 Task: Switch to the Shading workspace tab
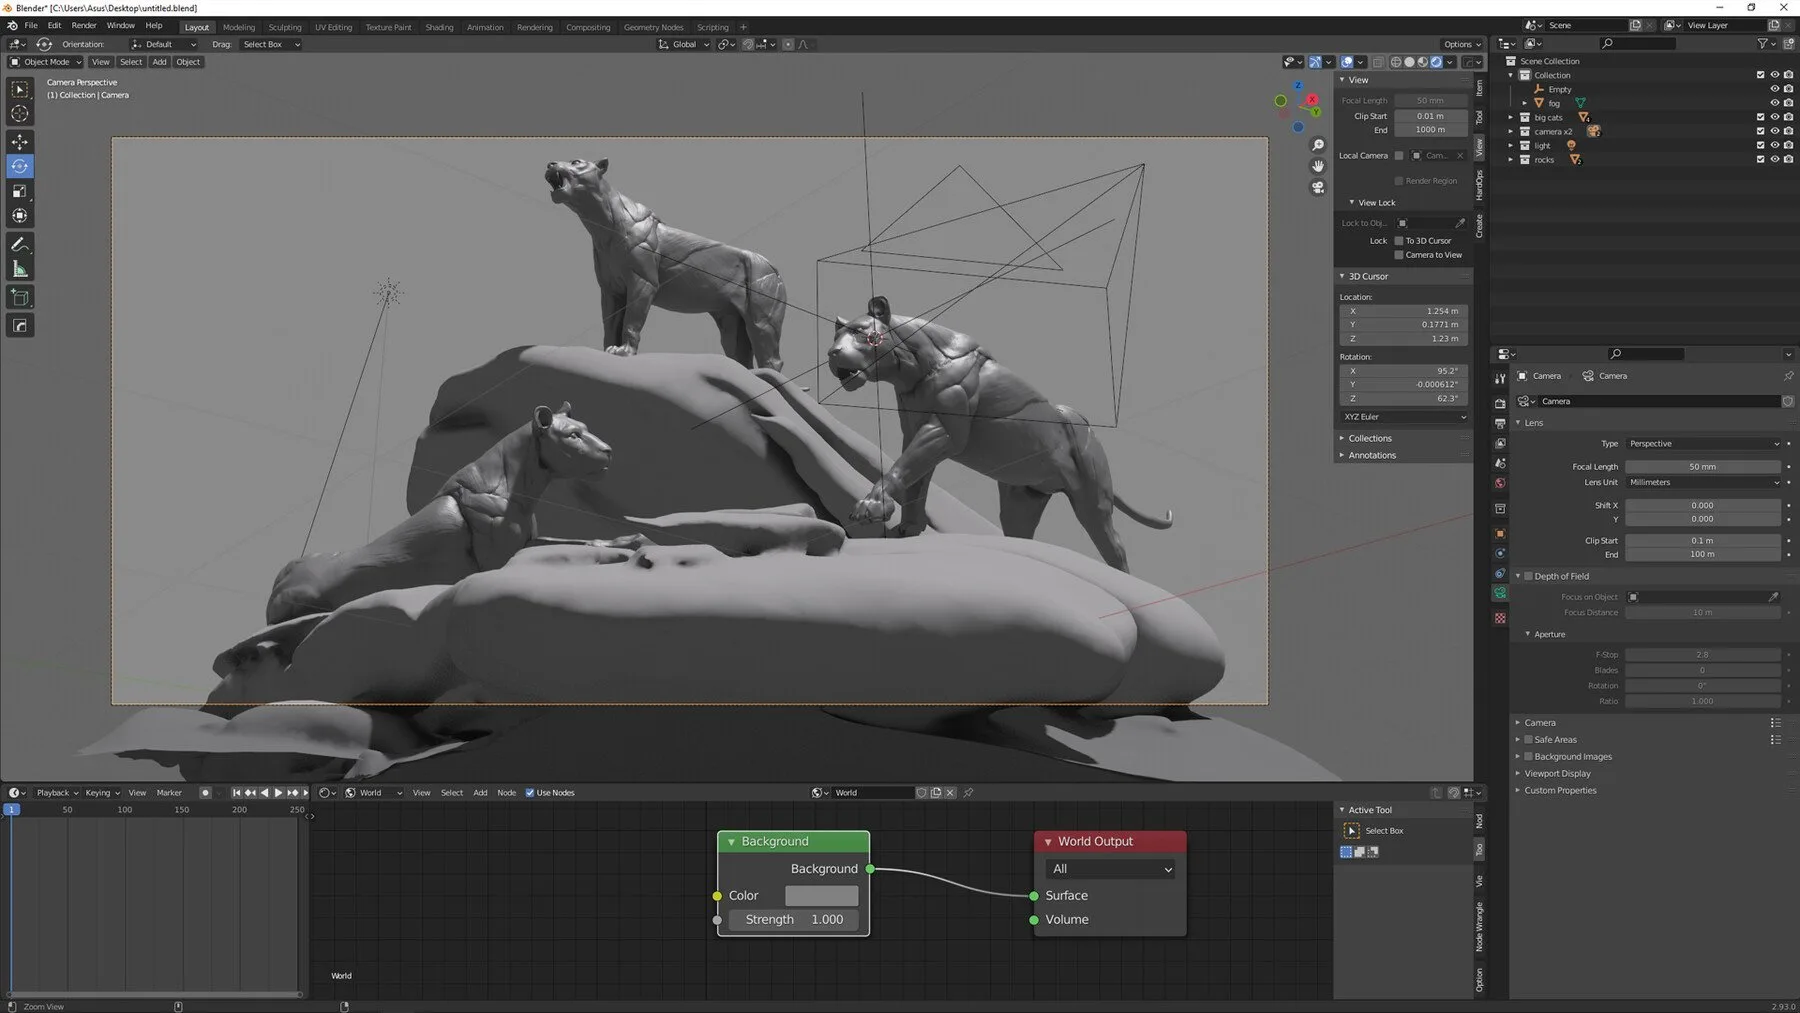pyautogui.click(x=439, y=27)
